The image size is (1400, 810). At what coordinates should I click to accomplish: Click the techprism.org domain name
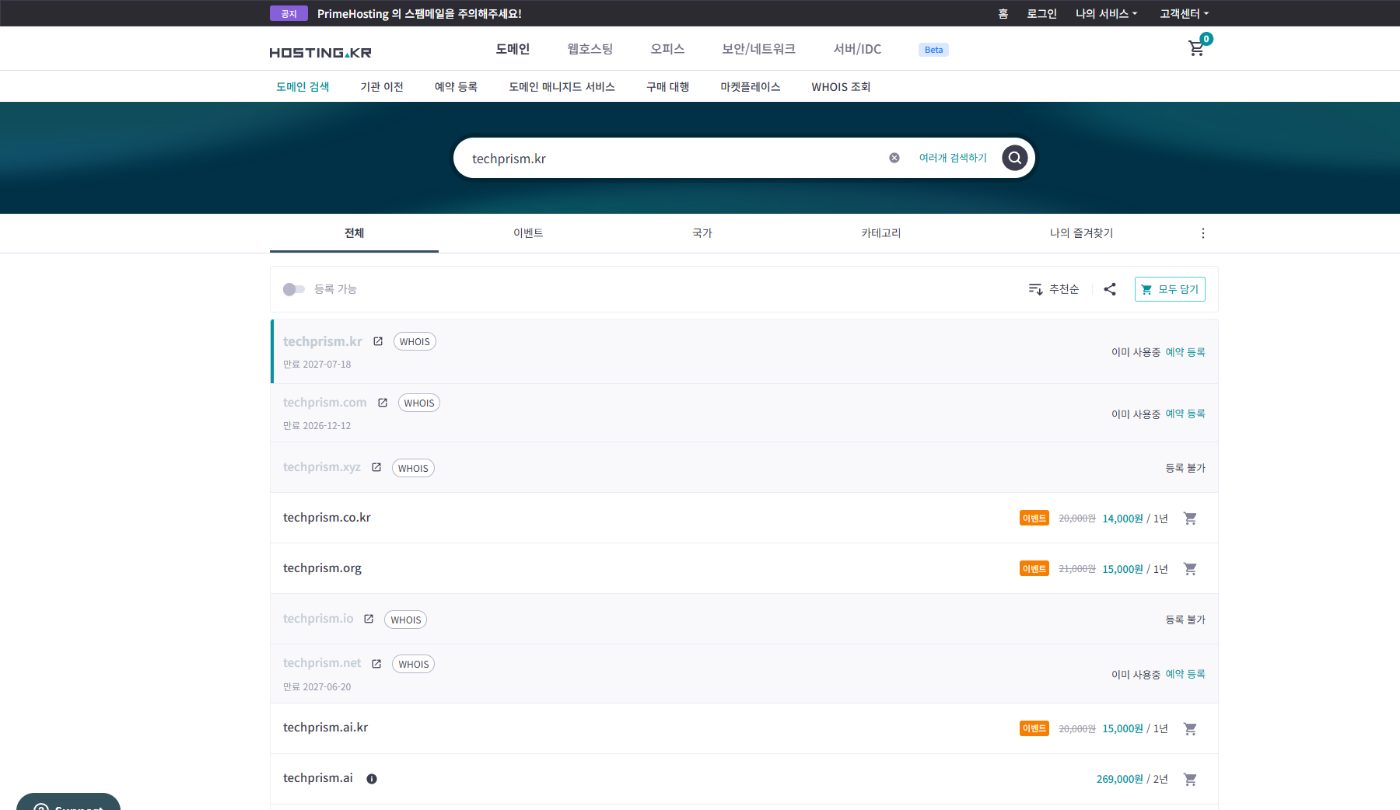(x=322, y=567)
